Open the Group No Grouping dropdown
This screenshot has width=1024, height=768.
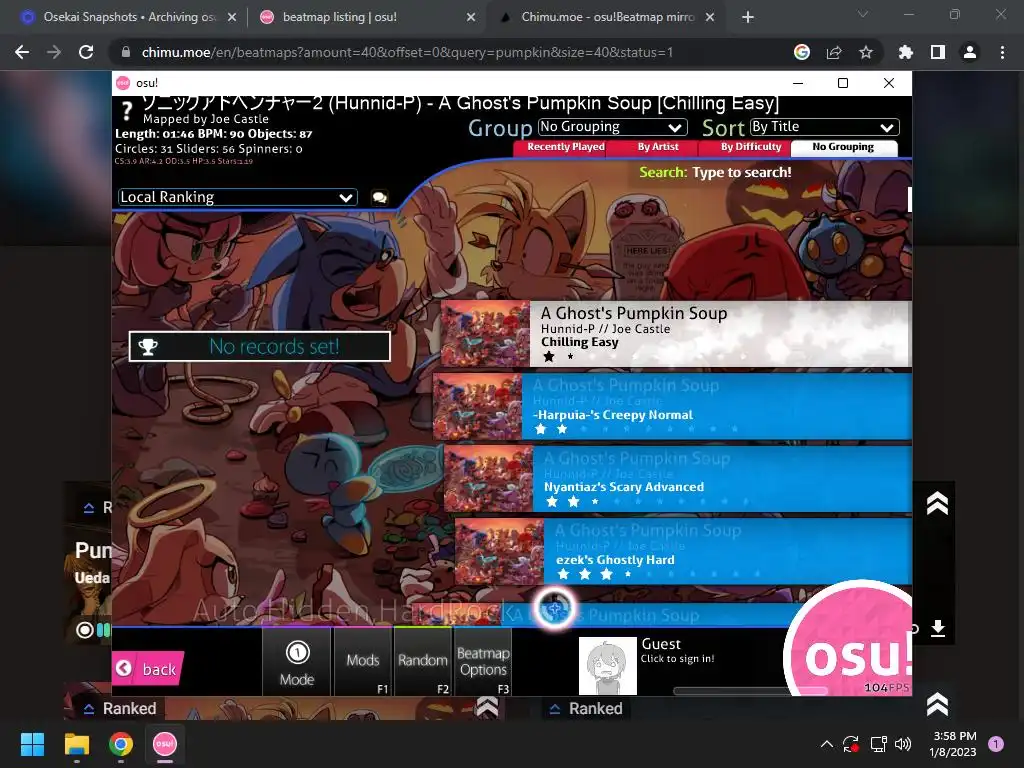click(613, 127)
